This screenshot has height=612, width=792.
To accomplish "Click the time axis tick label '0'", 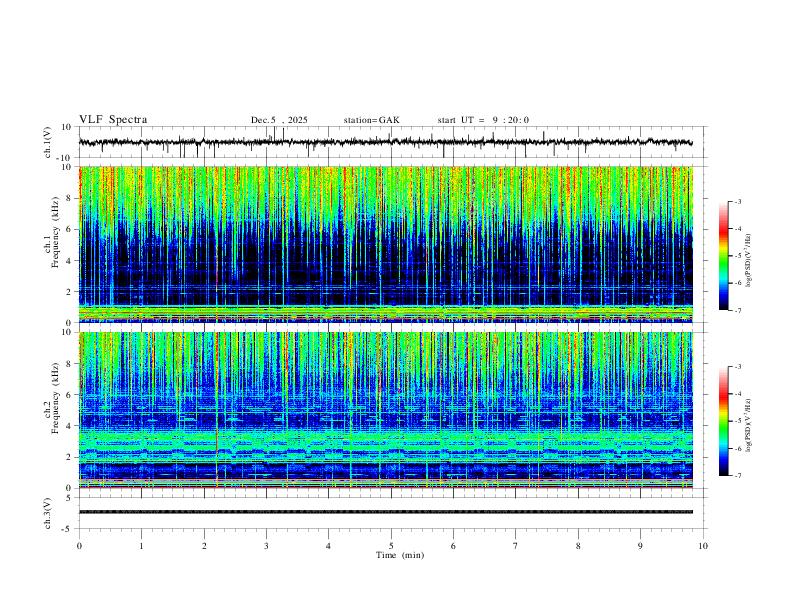I will click(x=79, y=546).
